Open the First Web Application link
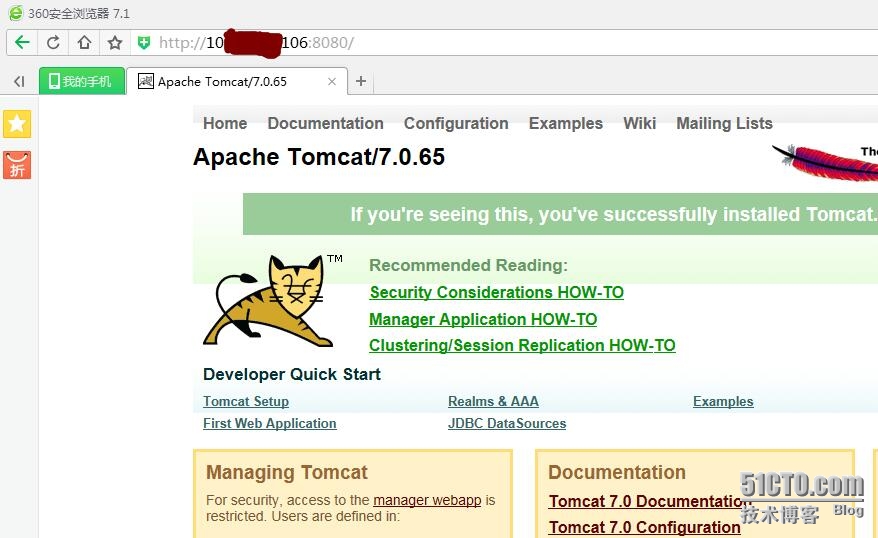Screen dimensions: 878x538 click(x=270, y=423)
